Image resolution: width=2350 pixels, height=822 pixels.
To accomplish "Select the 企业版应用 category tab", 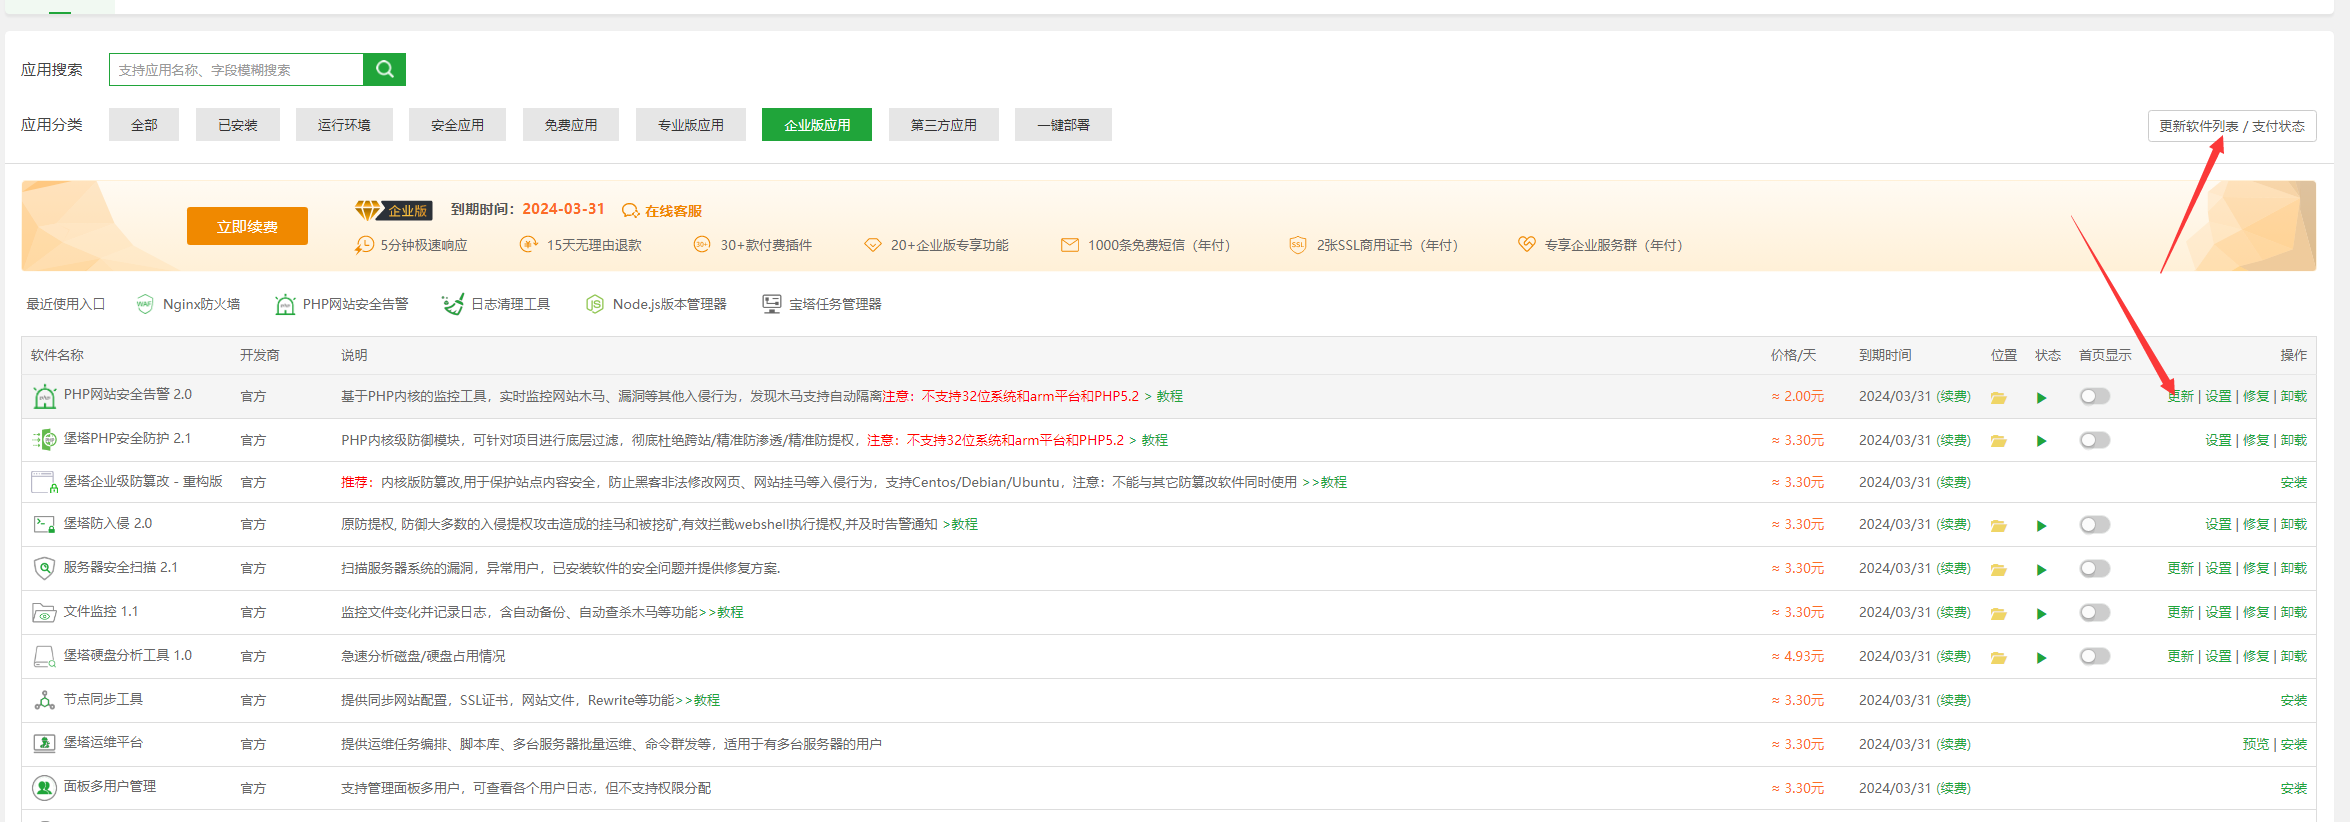I will click(817, 125).
